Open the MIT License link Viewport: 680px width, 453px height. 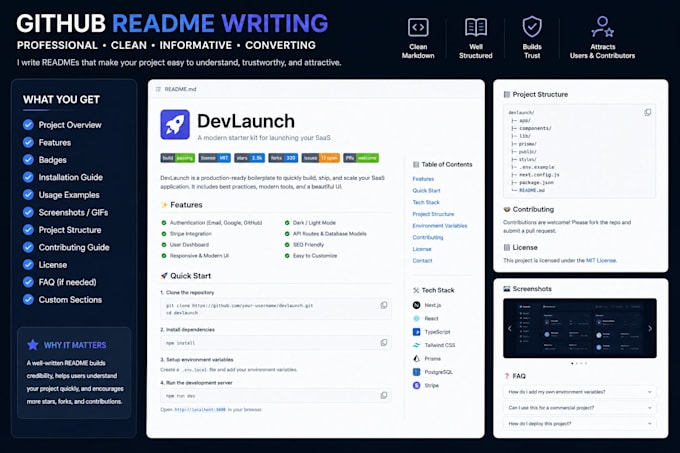(x=601, y=261)
